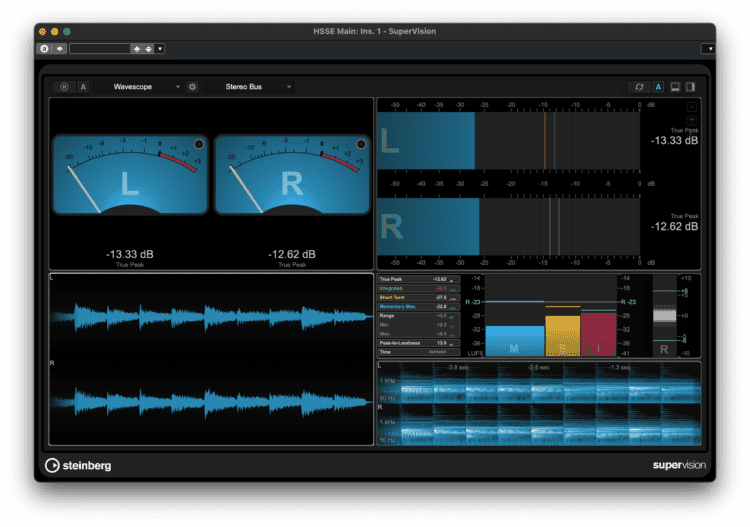Load the previous preset with the up arrow
The image size is (750, 527).
[137, 48]
